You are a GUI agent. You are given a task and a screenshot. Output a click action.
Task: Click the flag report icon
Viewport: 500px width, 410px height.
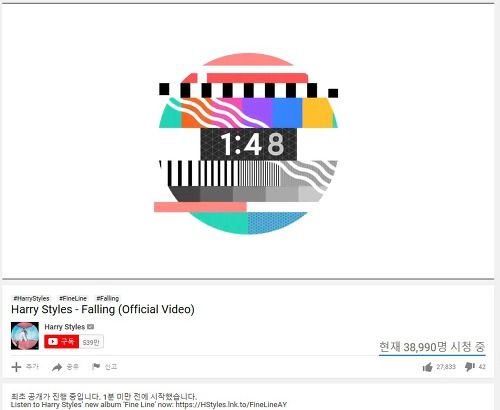(x=96, y=367)
